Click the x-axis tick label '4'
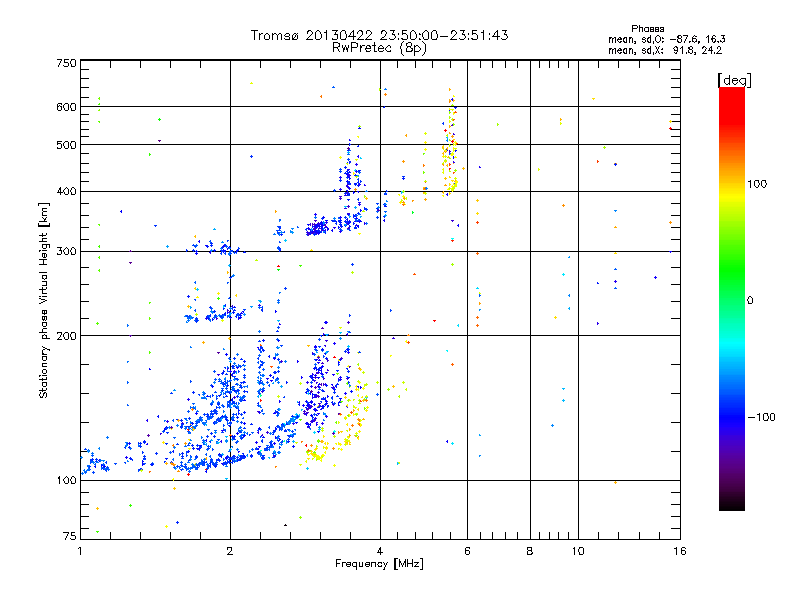This screenshot has width=800, height=600. (380, 551)
